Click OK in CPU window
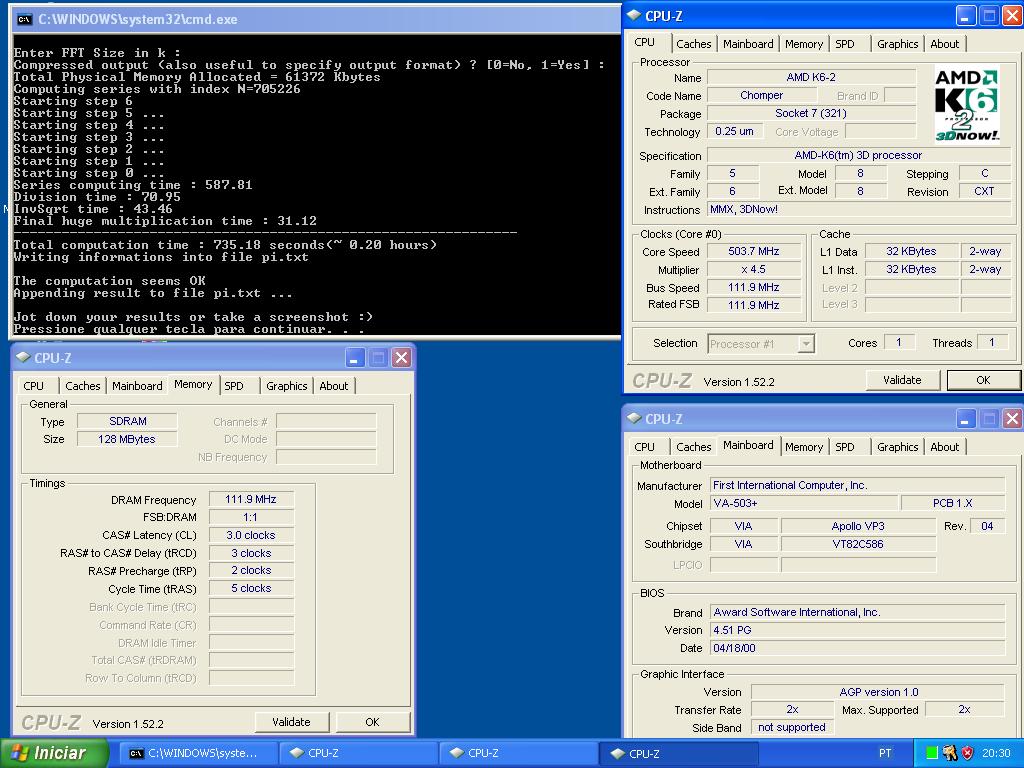This screenshot has height=768, width=1024. [984, 380]
